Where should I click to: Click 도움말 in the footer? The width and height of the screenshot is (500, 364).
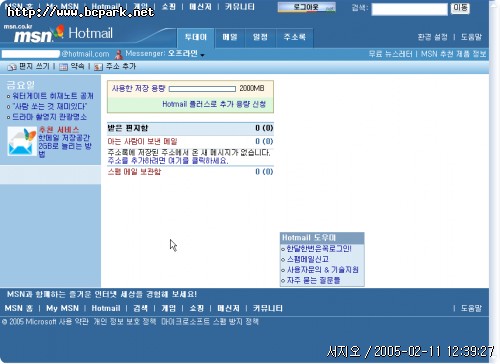coord(471,308)
